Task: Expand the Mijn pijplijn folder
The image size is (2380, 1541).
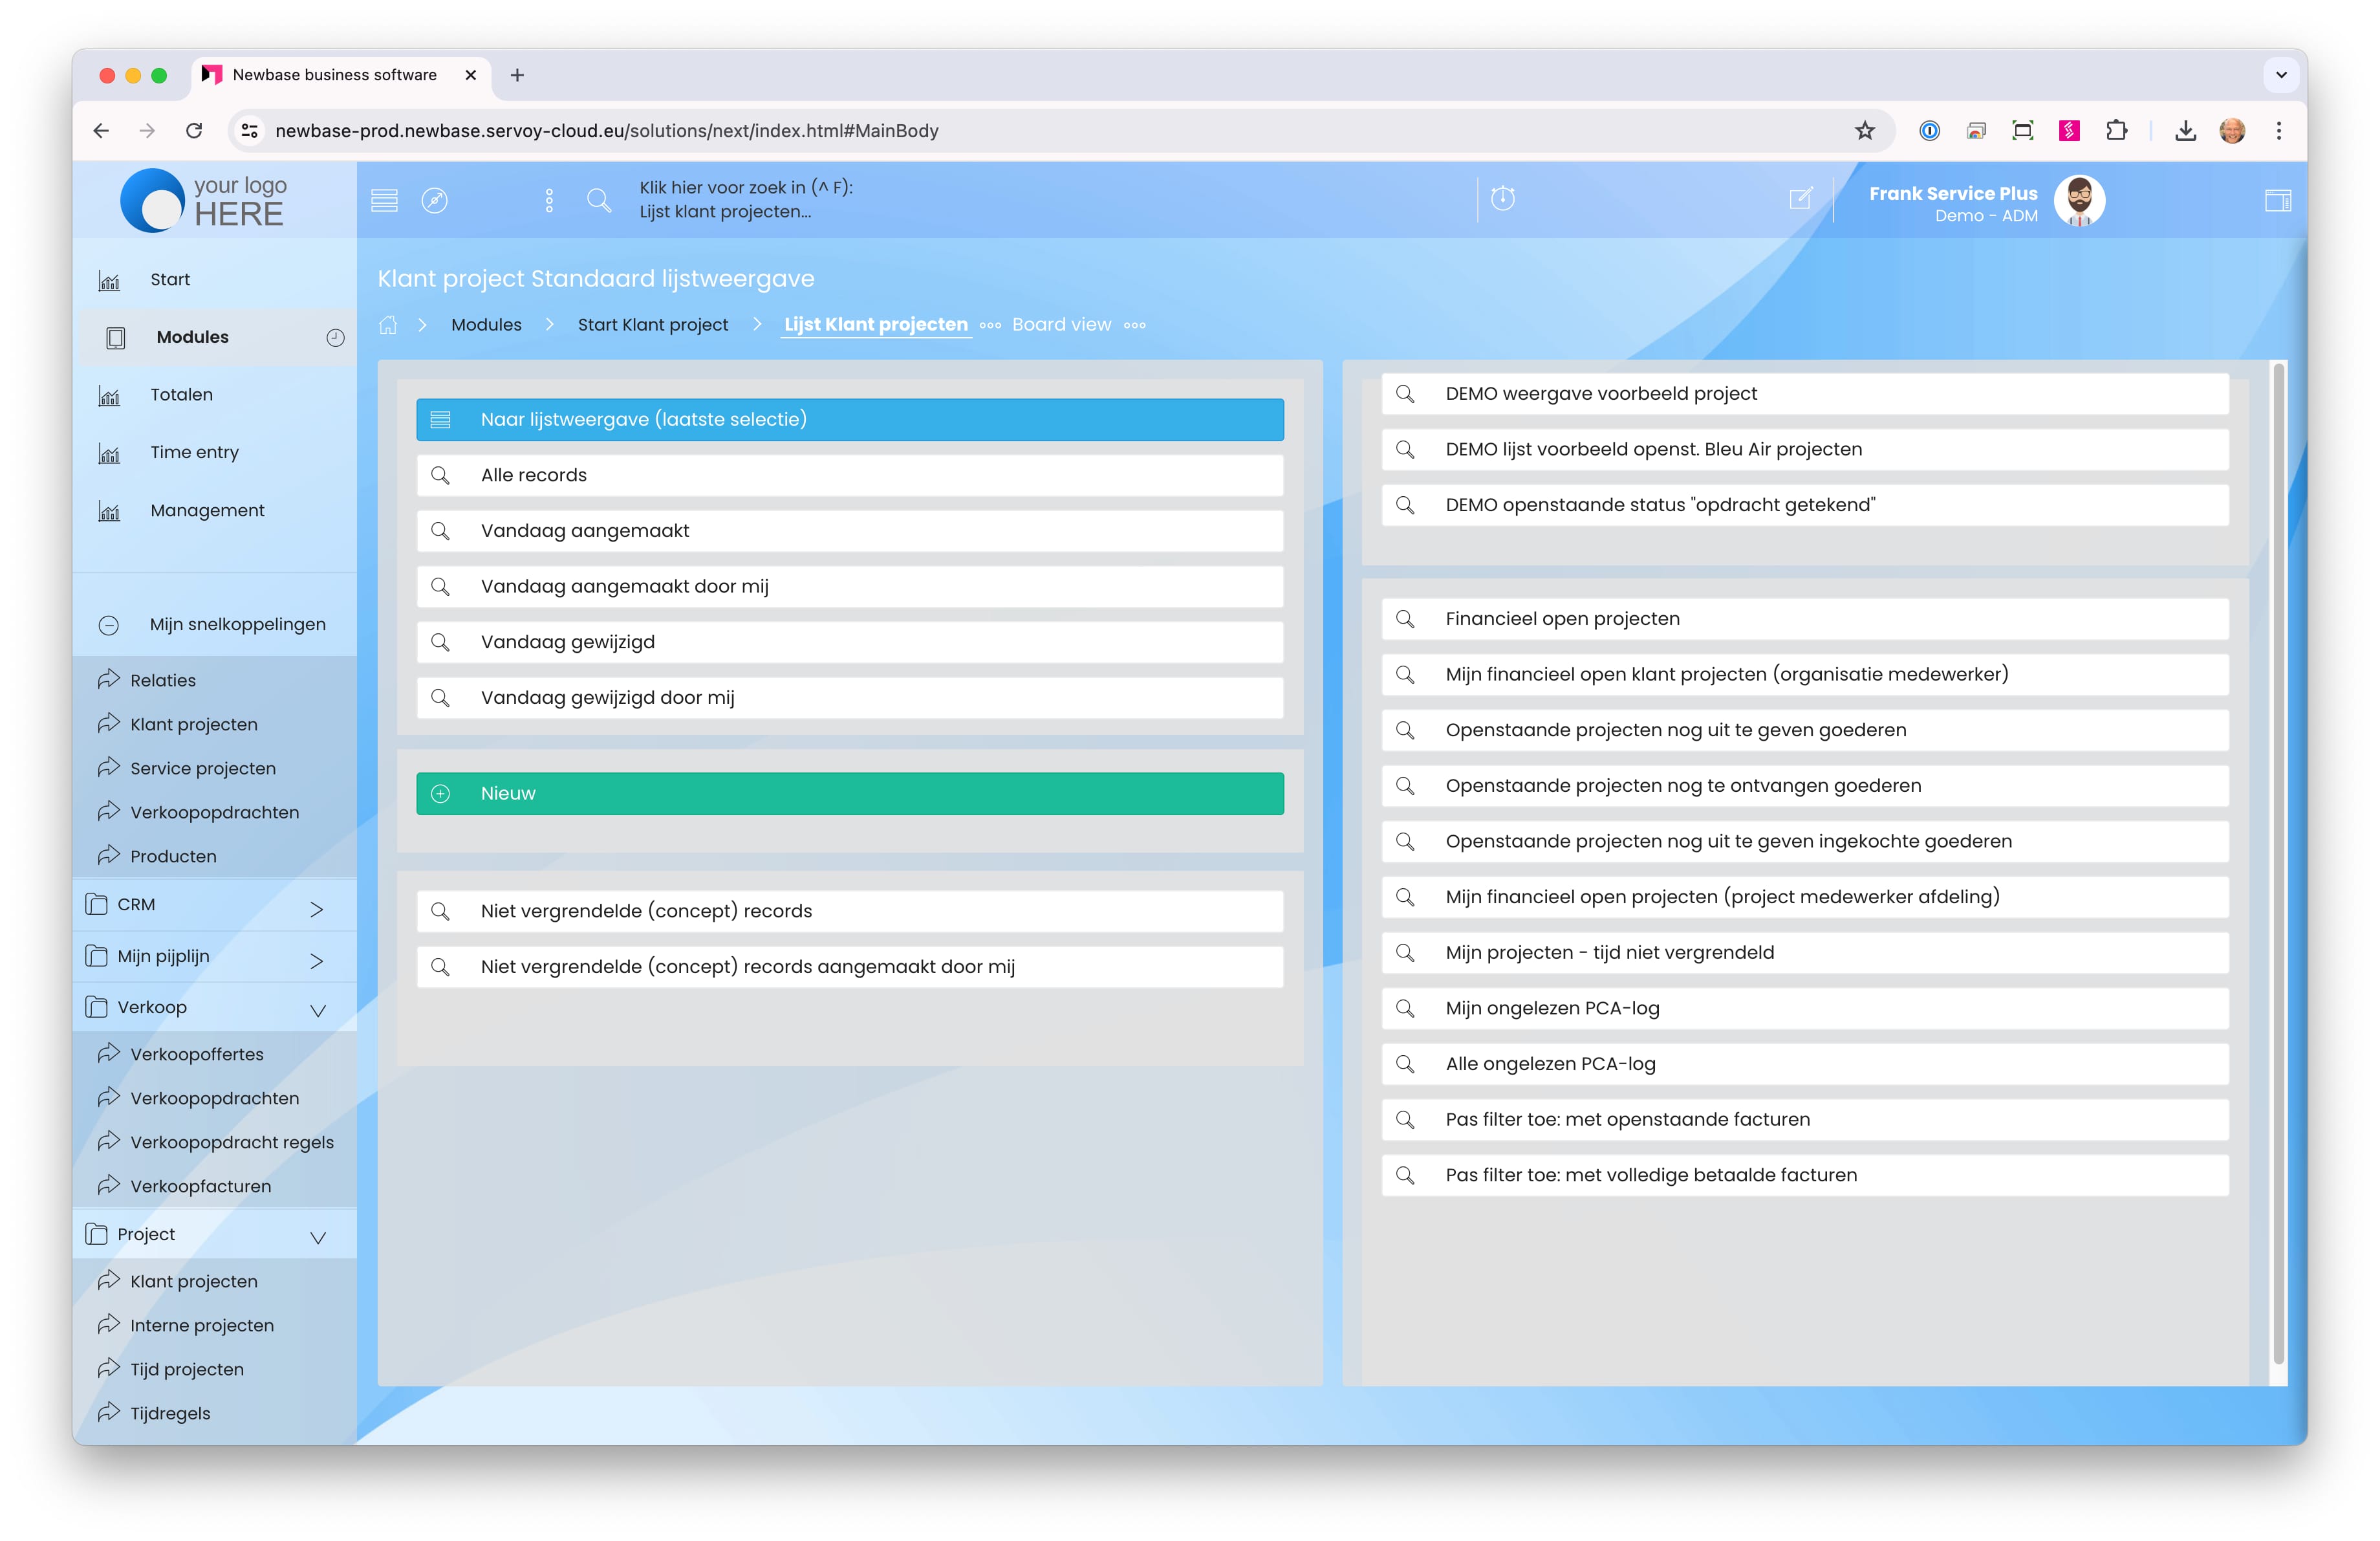Action: click(x=316, y=961)
